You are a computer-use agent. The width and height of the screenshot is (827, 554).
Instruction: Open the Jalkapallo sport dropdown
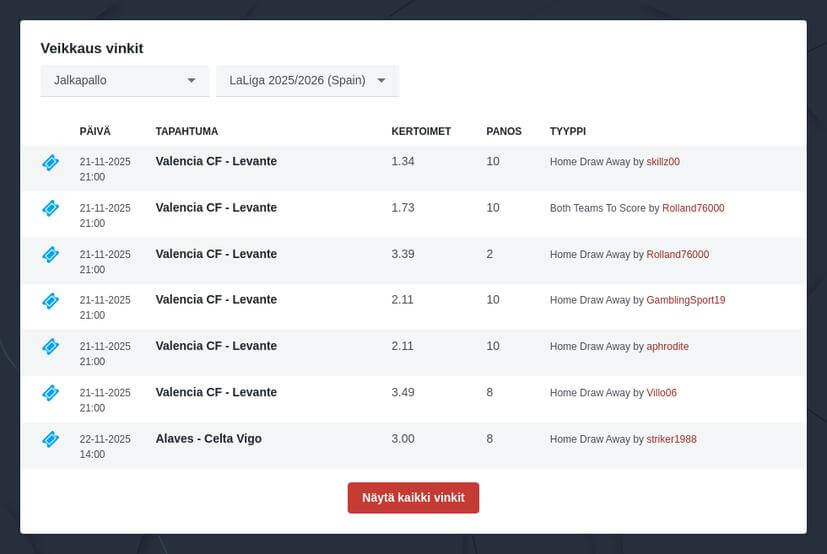pyautogui.click(x=124, y=80)
